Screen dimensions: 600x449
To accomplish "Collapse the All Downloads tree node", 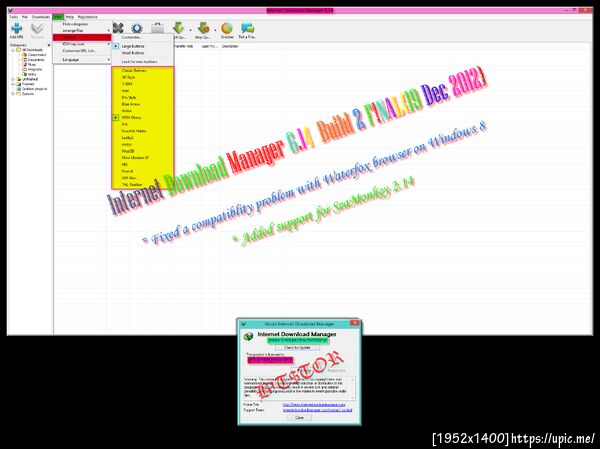I will coord(13,50).
